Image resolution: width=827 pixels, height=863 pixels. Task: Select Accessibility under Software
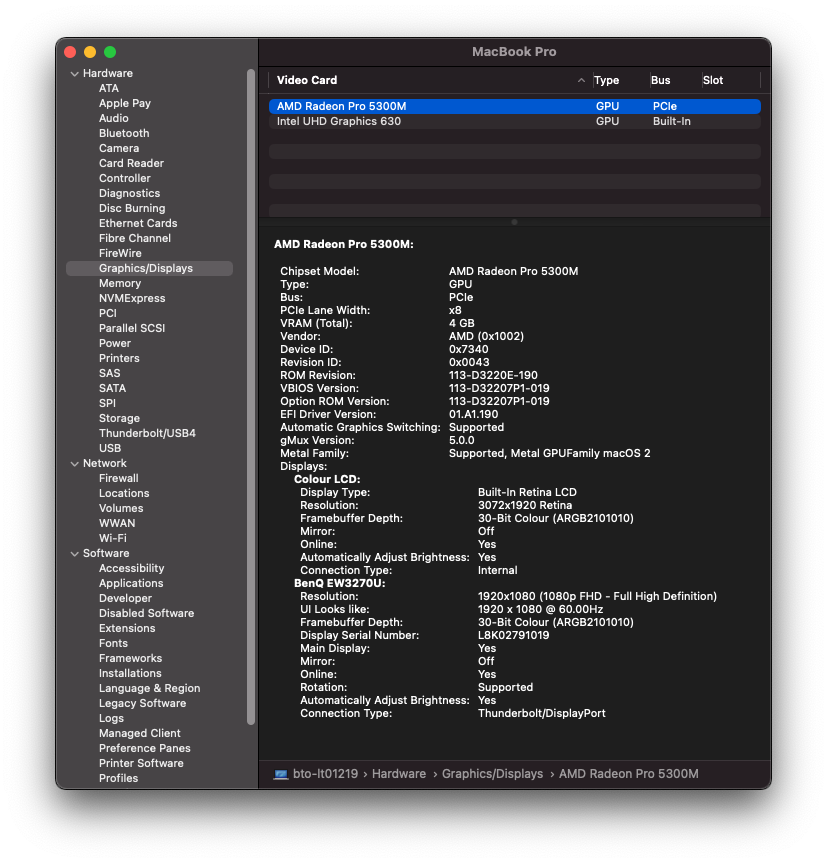pyautogui.click(x=132, y=568)
